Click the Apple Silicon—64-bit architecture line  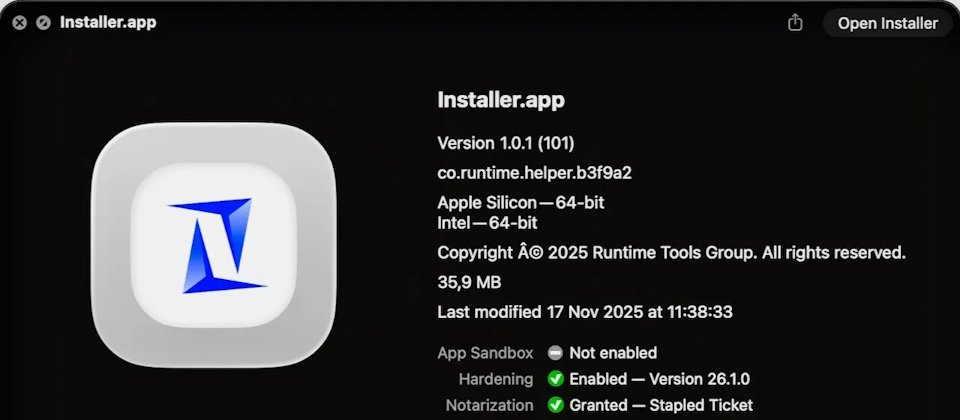[521, 203]
